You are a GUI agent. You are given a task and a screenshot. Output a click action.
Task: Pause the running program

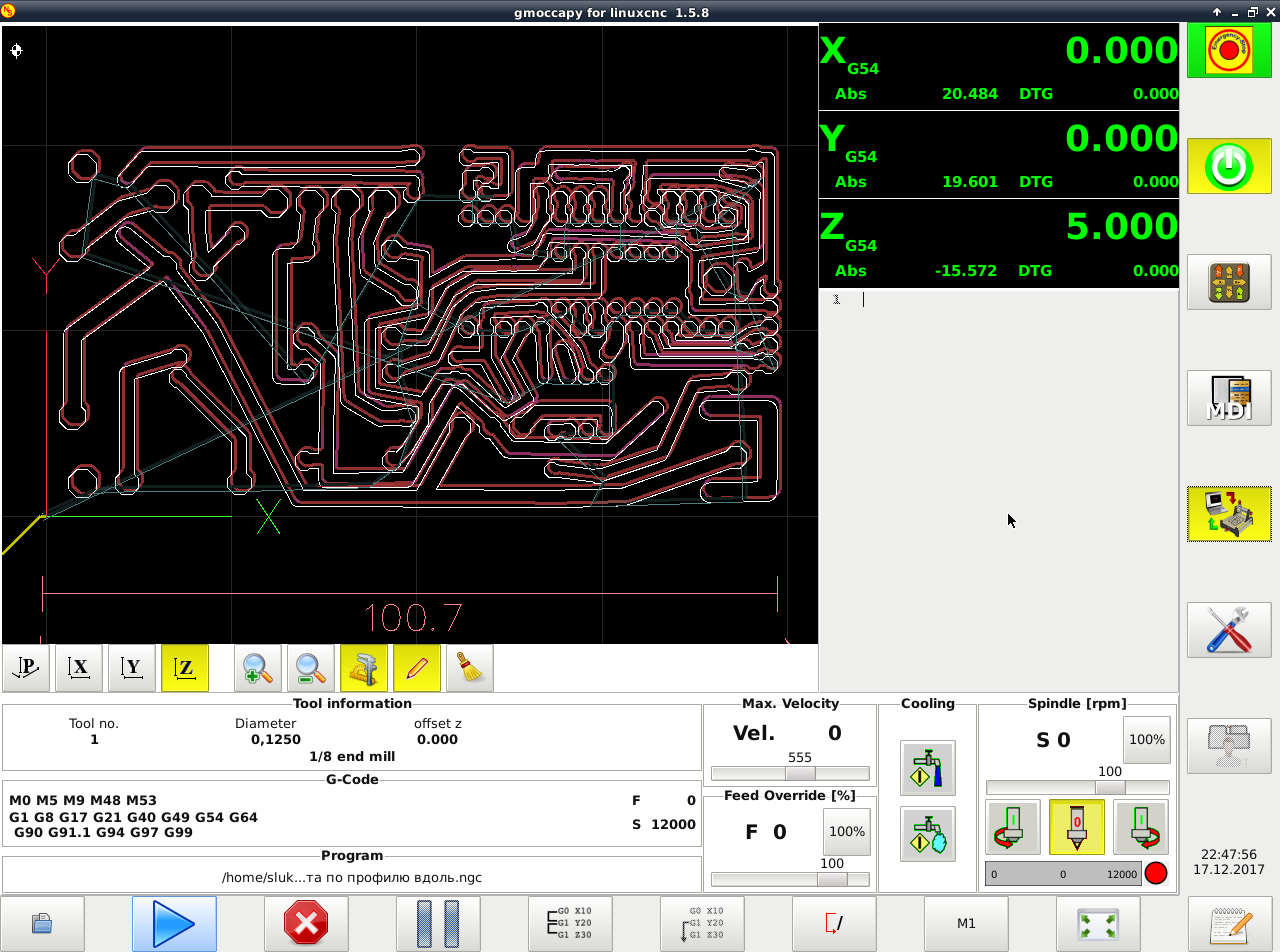pyautogui.click(x=438, y=923)
